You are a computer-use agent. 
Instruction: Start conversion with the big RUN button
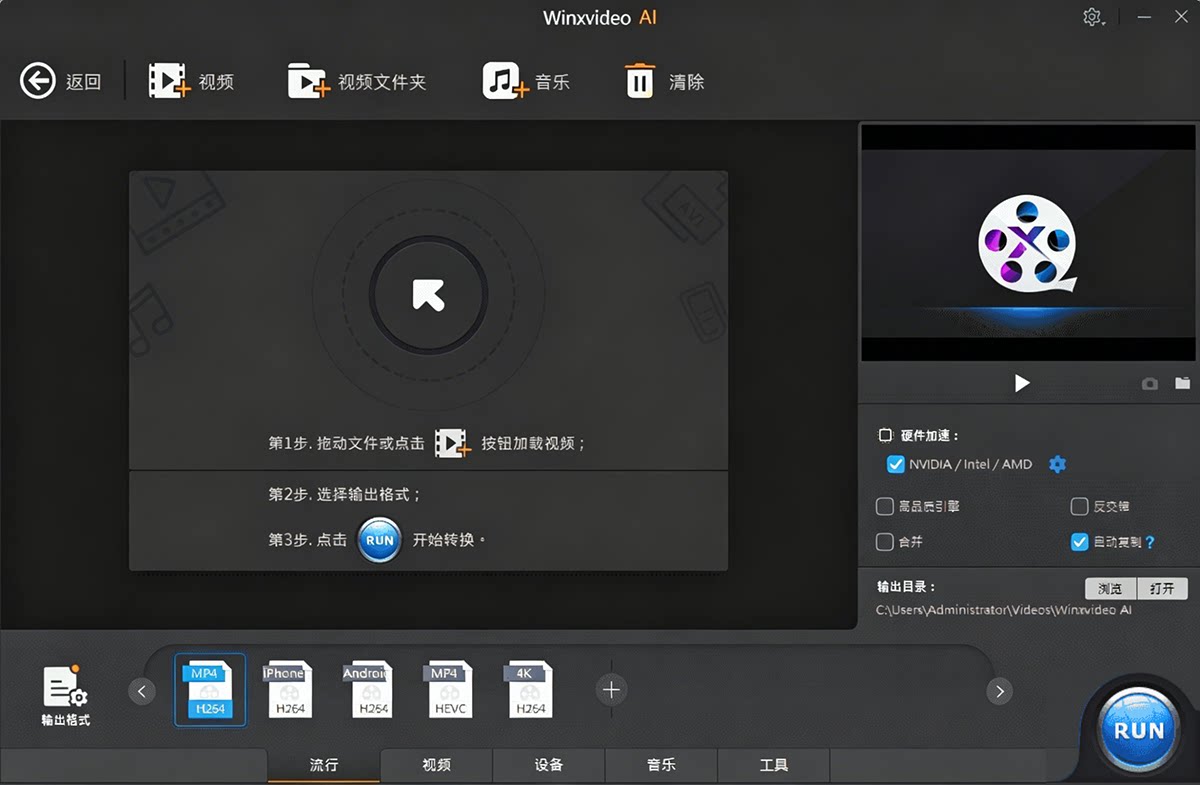click(1138, 730)
